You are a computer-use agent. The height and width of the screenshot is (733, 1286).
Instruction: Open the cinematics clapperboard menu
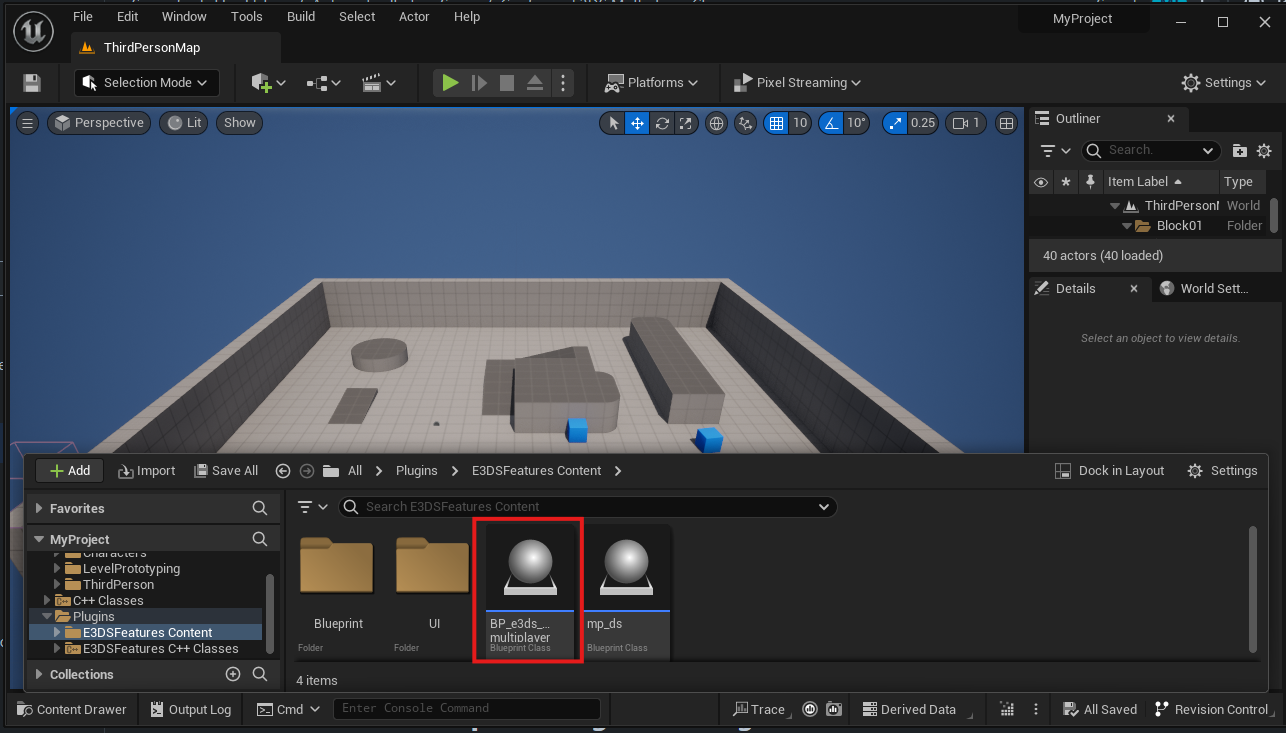coord(378,83)
